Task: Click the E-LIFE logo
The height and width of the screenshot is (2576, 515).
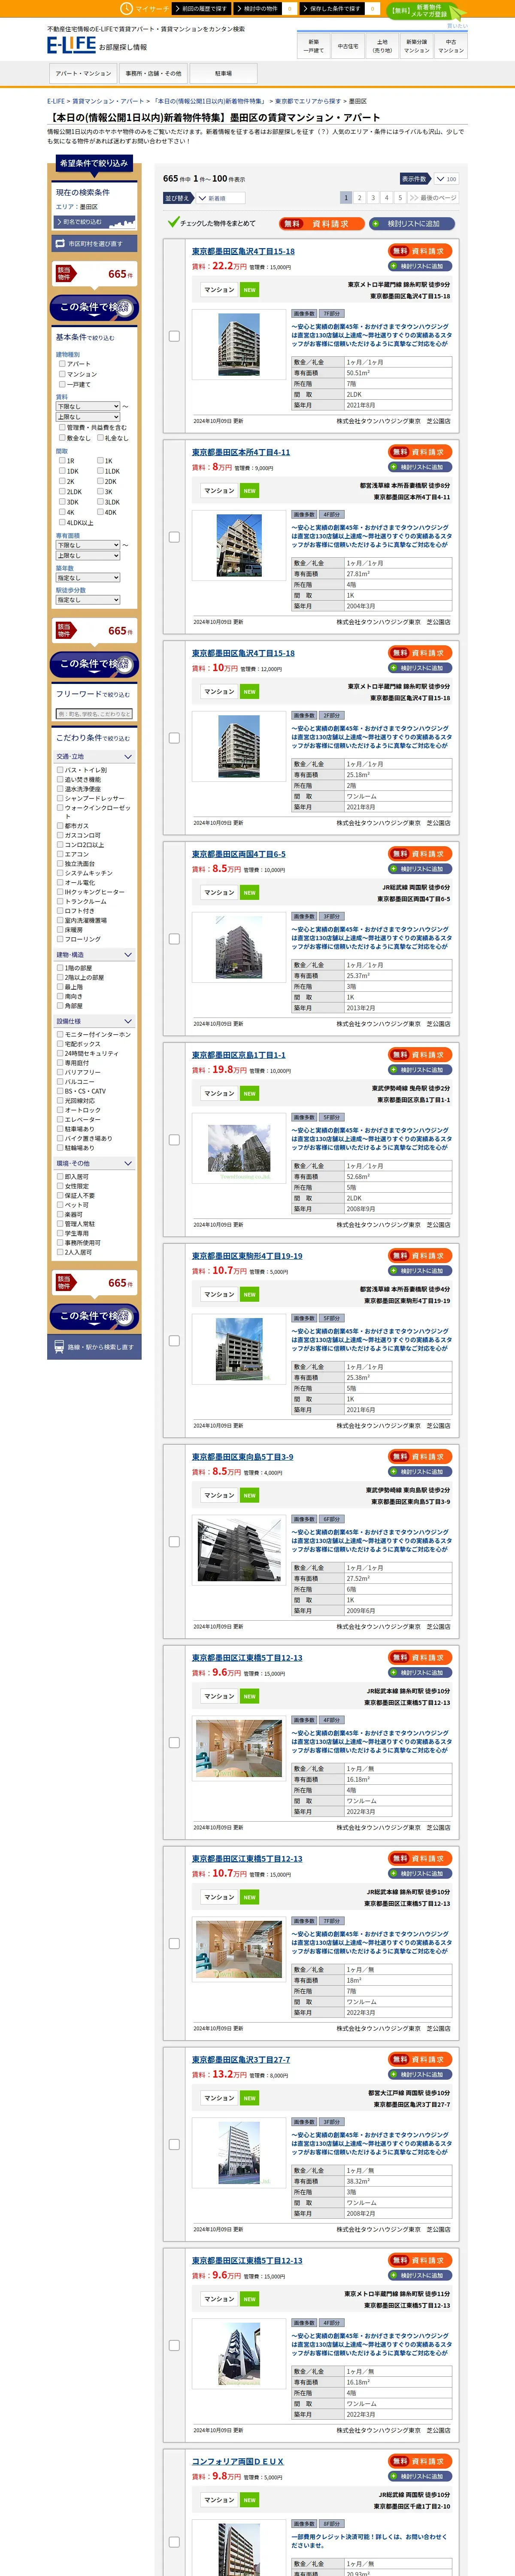Action: pos(71,45)
